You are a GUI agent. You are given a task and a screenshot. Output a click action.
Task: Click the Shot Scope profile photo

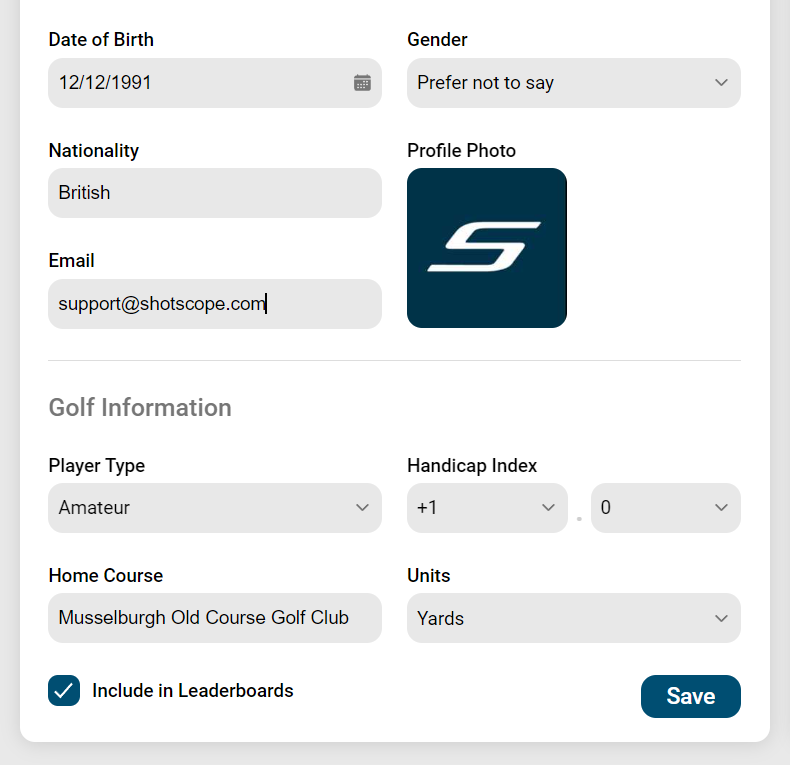(x=487, y=248)
